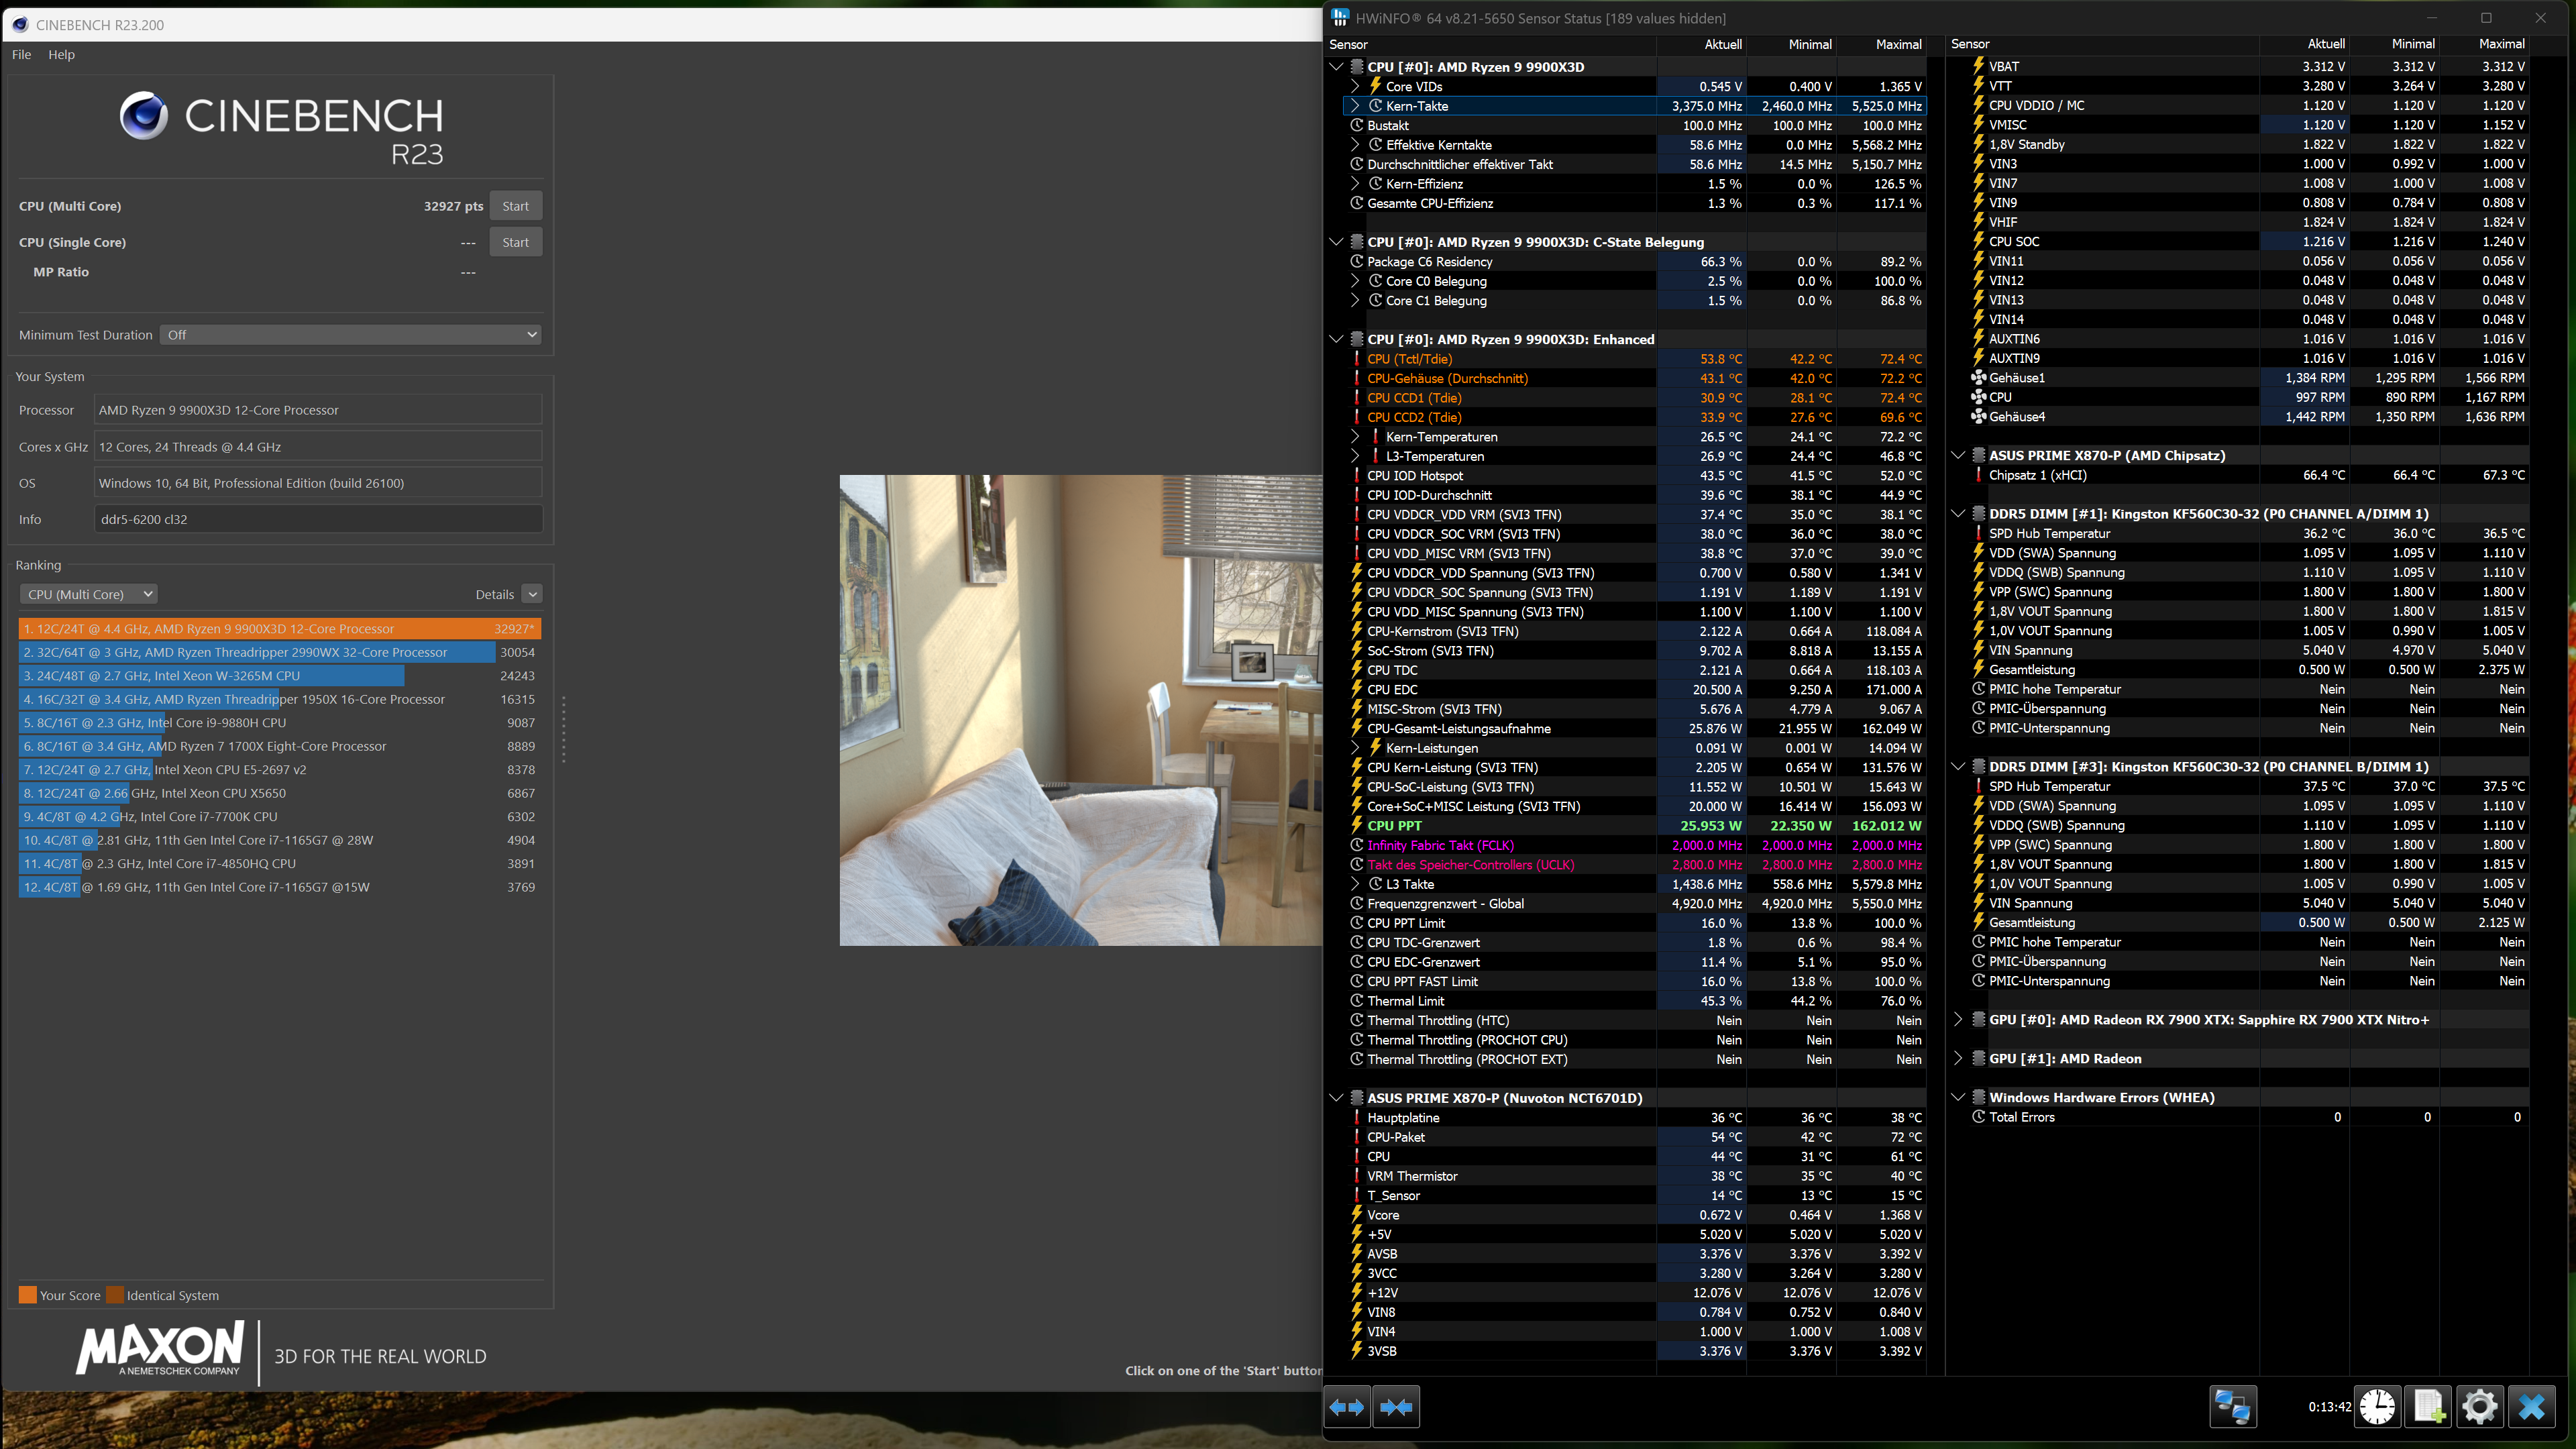Start the CPU (Single Core) test
The height and width of the screenshot is (1449, 2576).
tap(515, 242)
